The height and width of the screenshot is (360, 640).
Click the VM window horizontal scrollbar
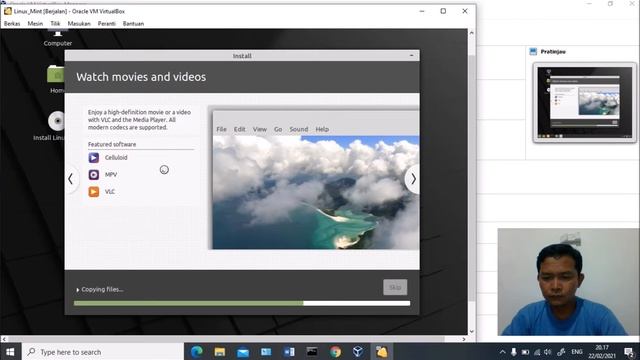227,339
